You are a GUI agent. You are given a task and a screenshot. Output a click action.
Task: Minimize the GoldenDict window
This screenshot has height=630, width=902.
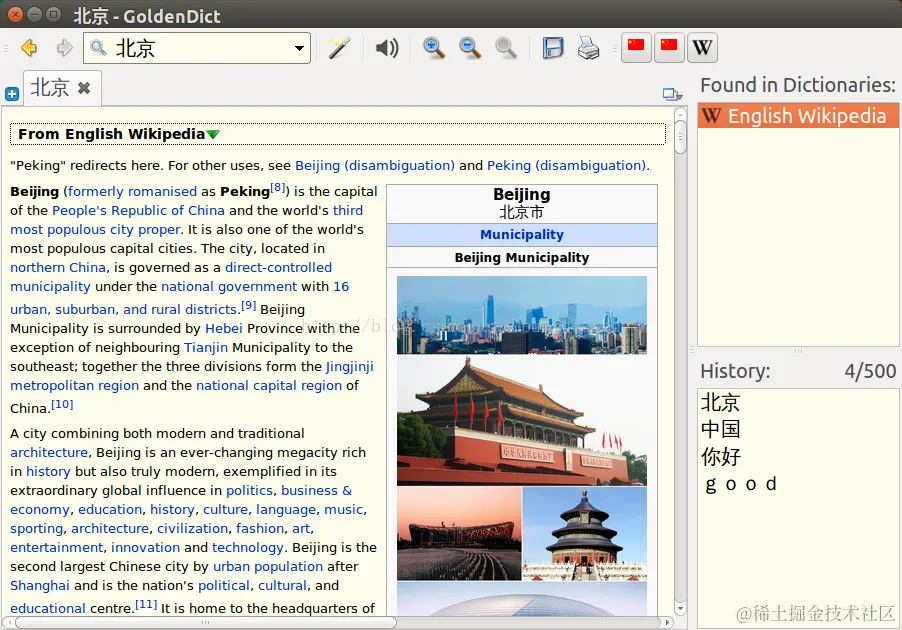35,14
